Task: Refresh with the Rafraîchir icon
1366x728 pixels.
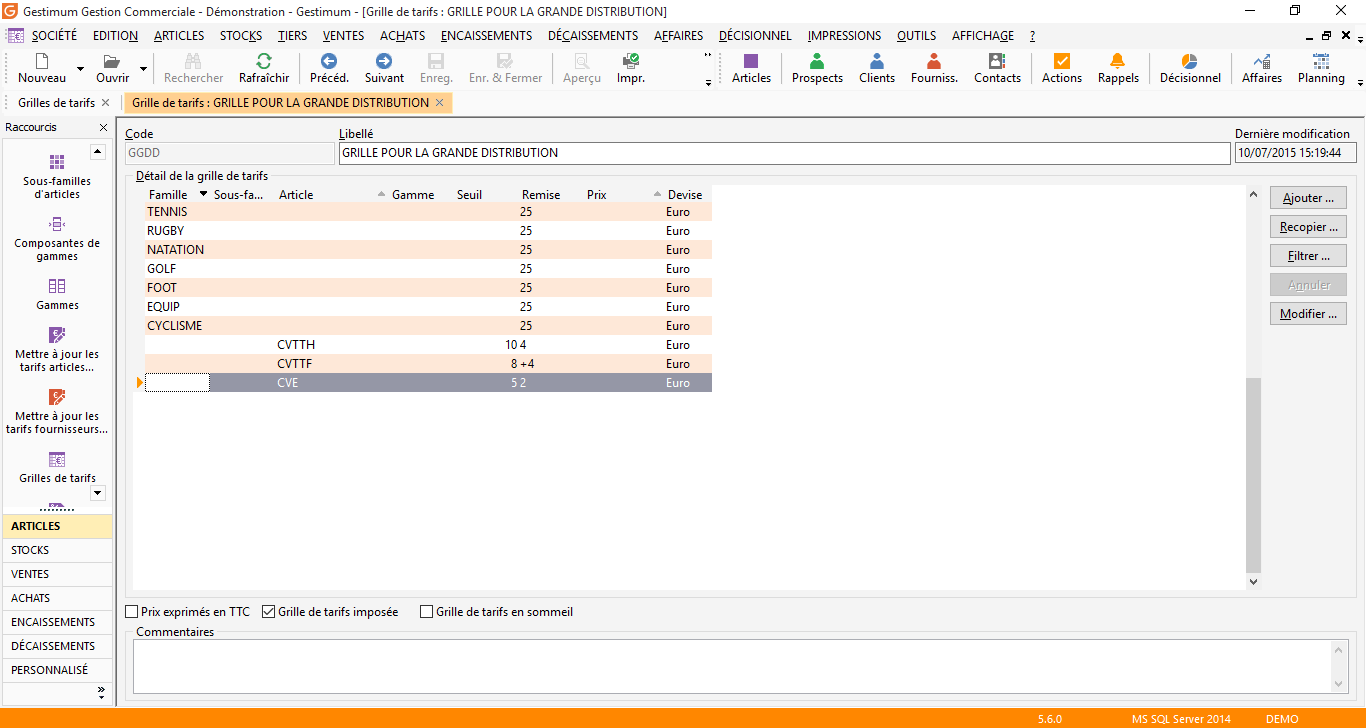Action: click(264, 68)
